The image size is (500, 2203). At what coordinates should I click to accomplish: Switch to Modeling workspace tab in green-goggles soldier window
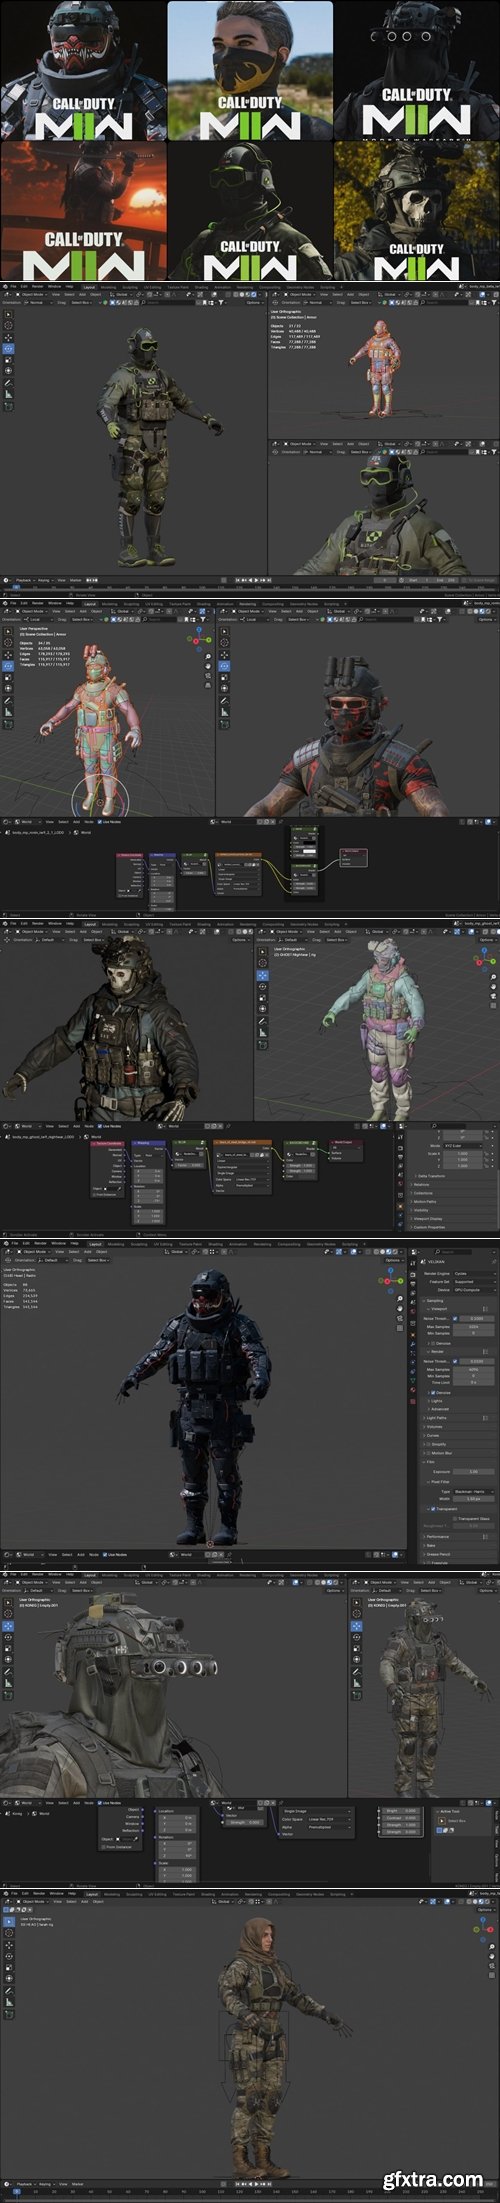[108, 286]
